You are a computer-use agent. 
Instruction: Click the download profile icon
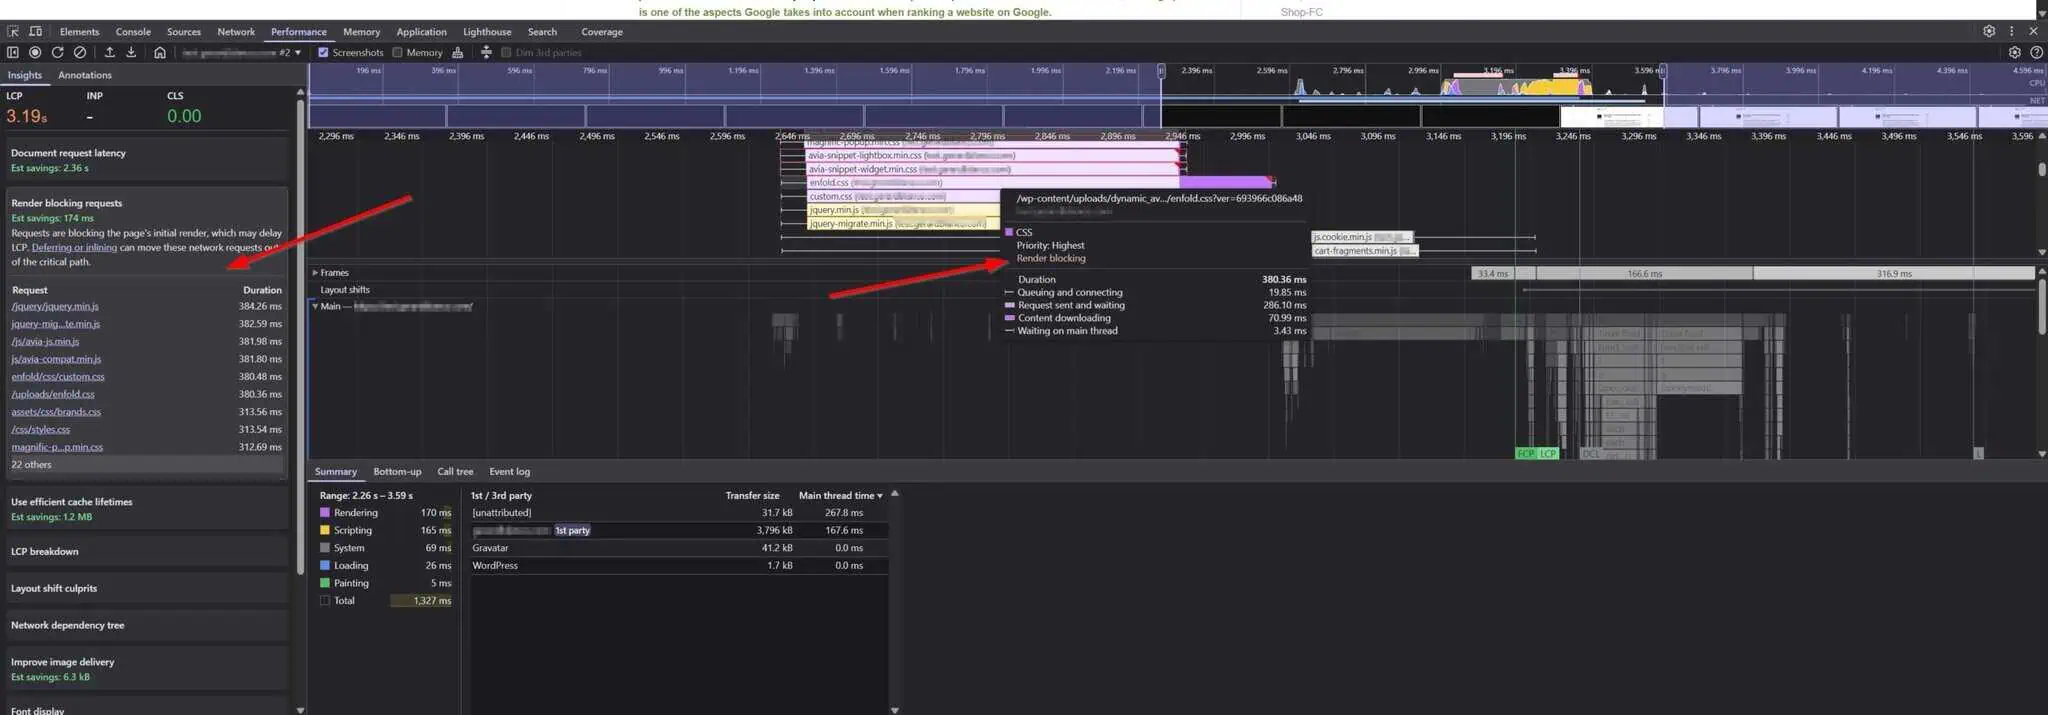click(131, 52)
